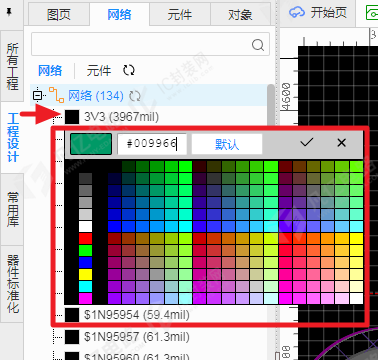Select the $1N95960 net row
Image resolution: width=378 pixels, height=360 pixels.
tap(137, 356)
